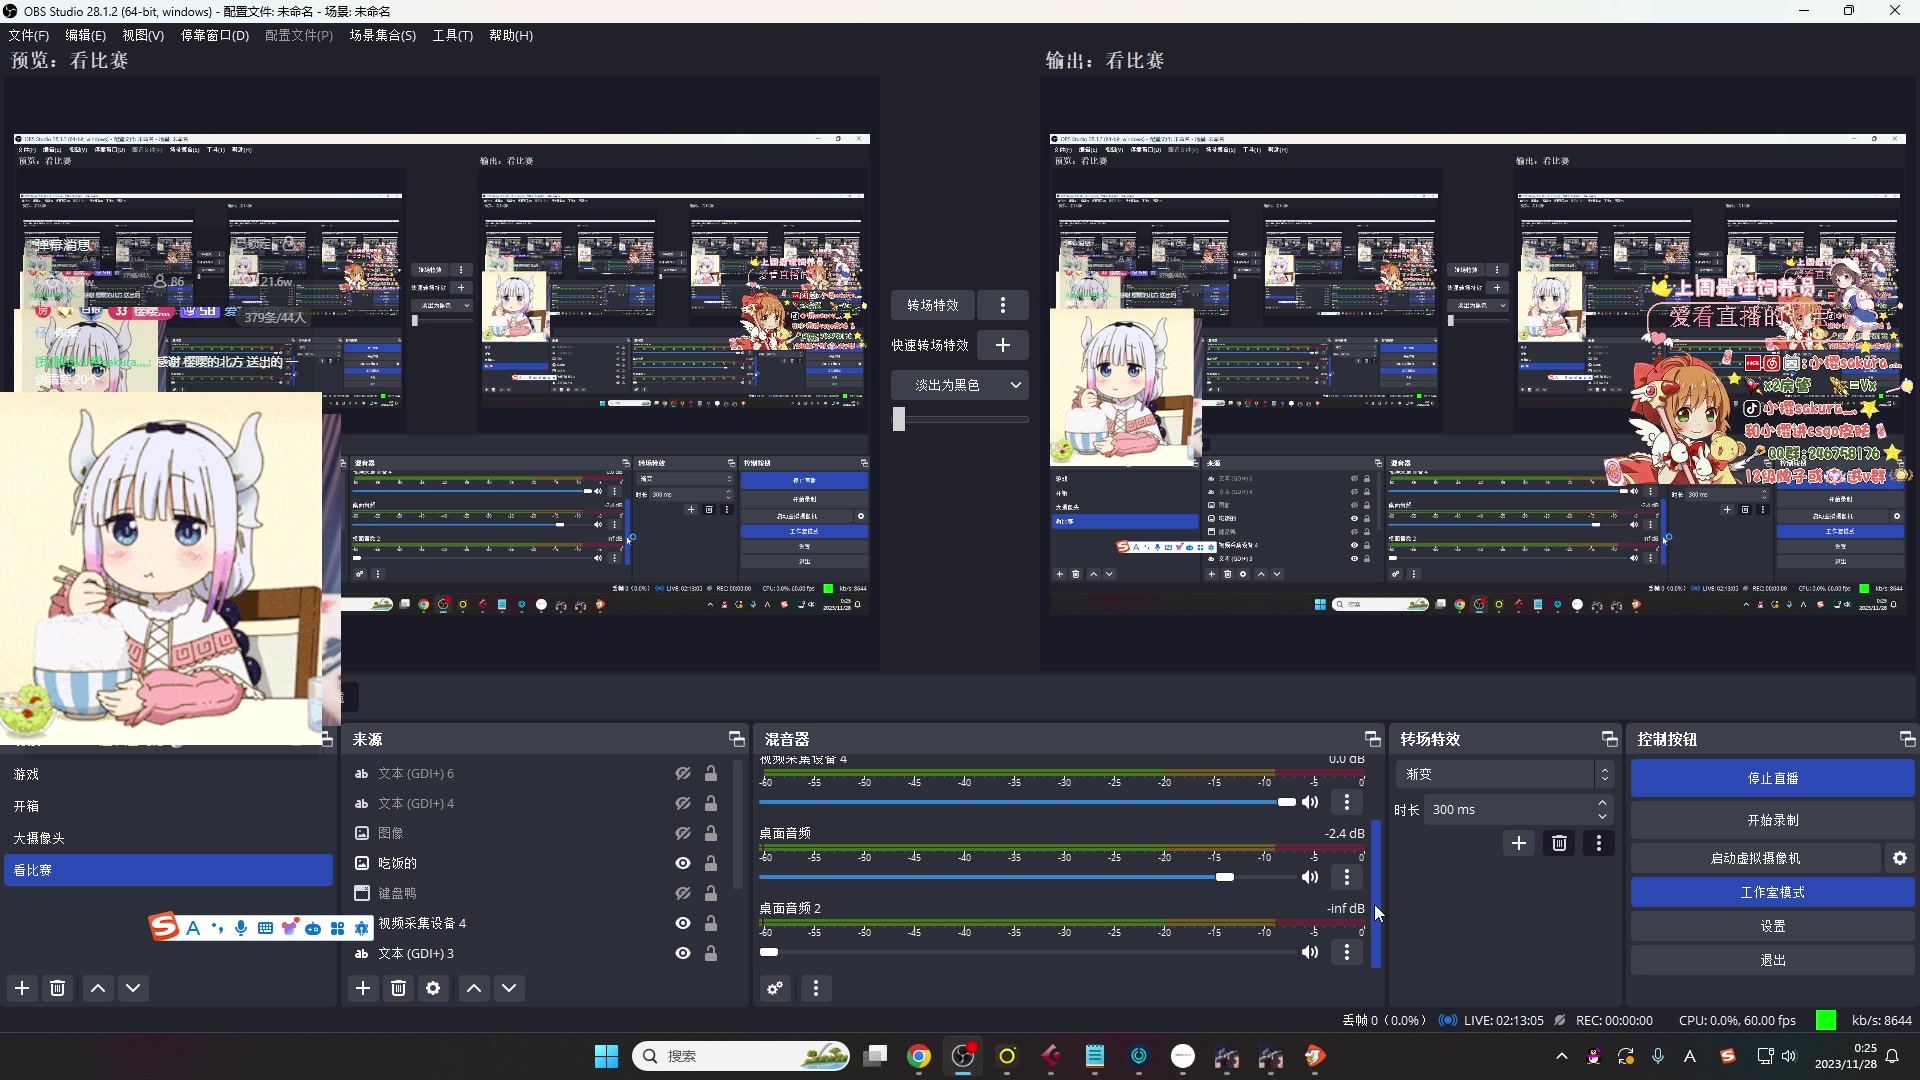
Task: Open the 场景集合(S) menu
Action: click(x=383, y=35)
